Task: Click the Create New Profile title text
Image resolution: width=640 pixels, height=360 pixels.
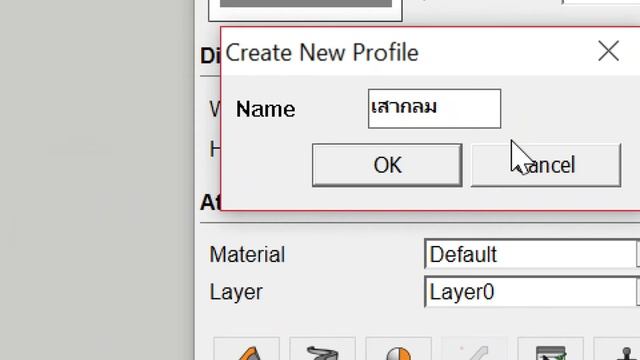Action: coord(322,53)
